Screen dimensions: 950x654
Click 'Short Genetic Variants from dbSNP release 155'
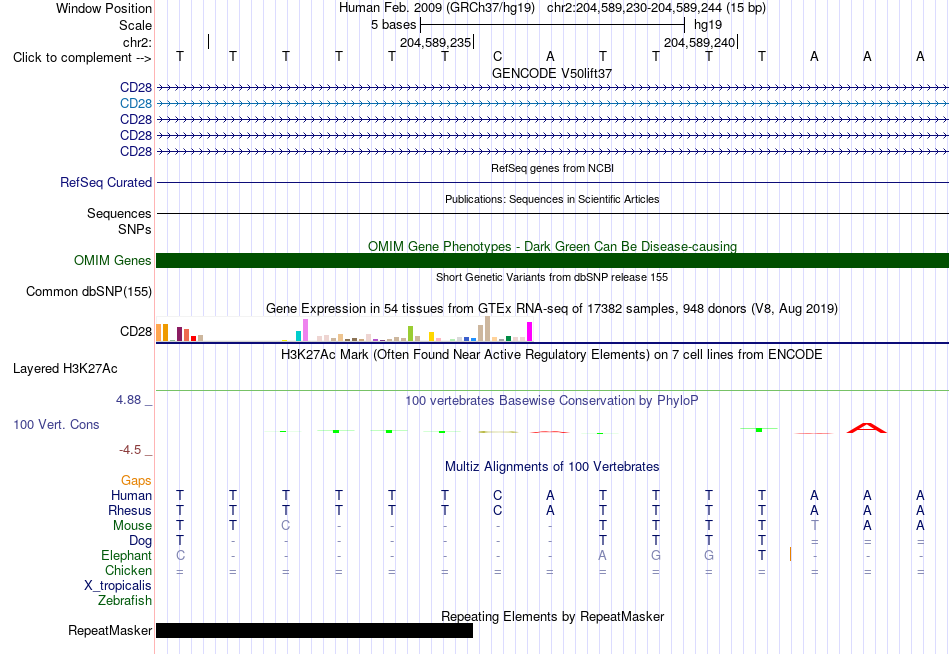[552, 277]
